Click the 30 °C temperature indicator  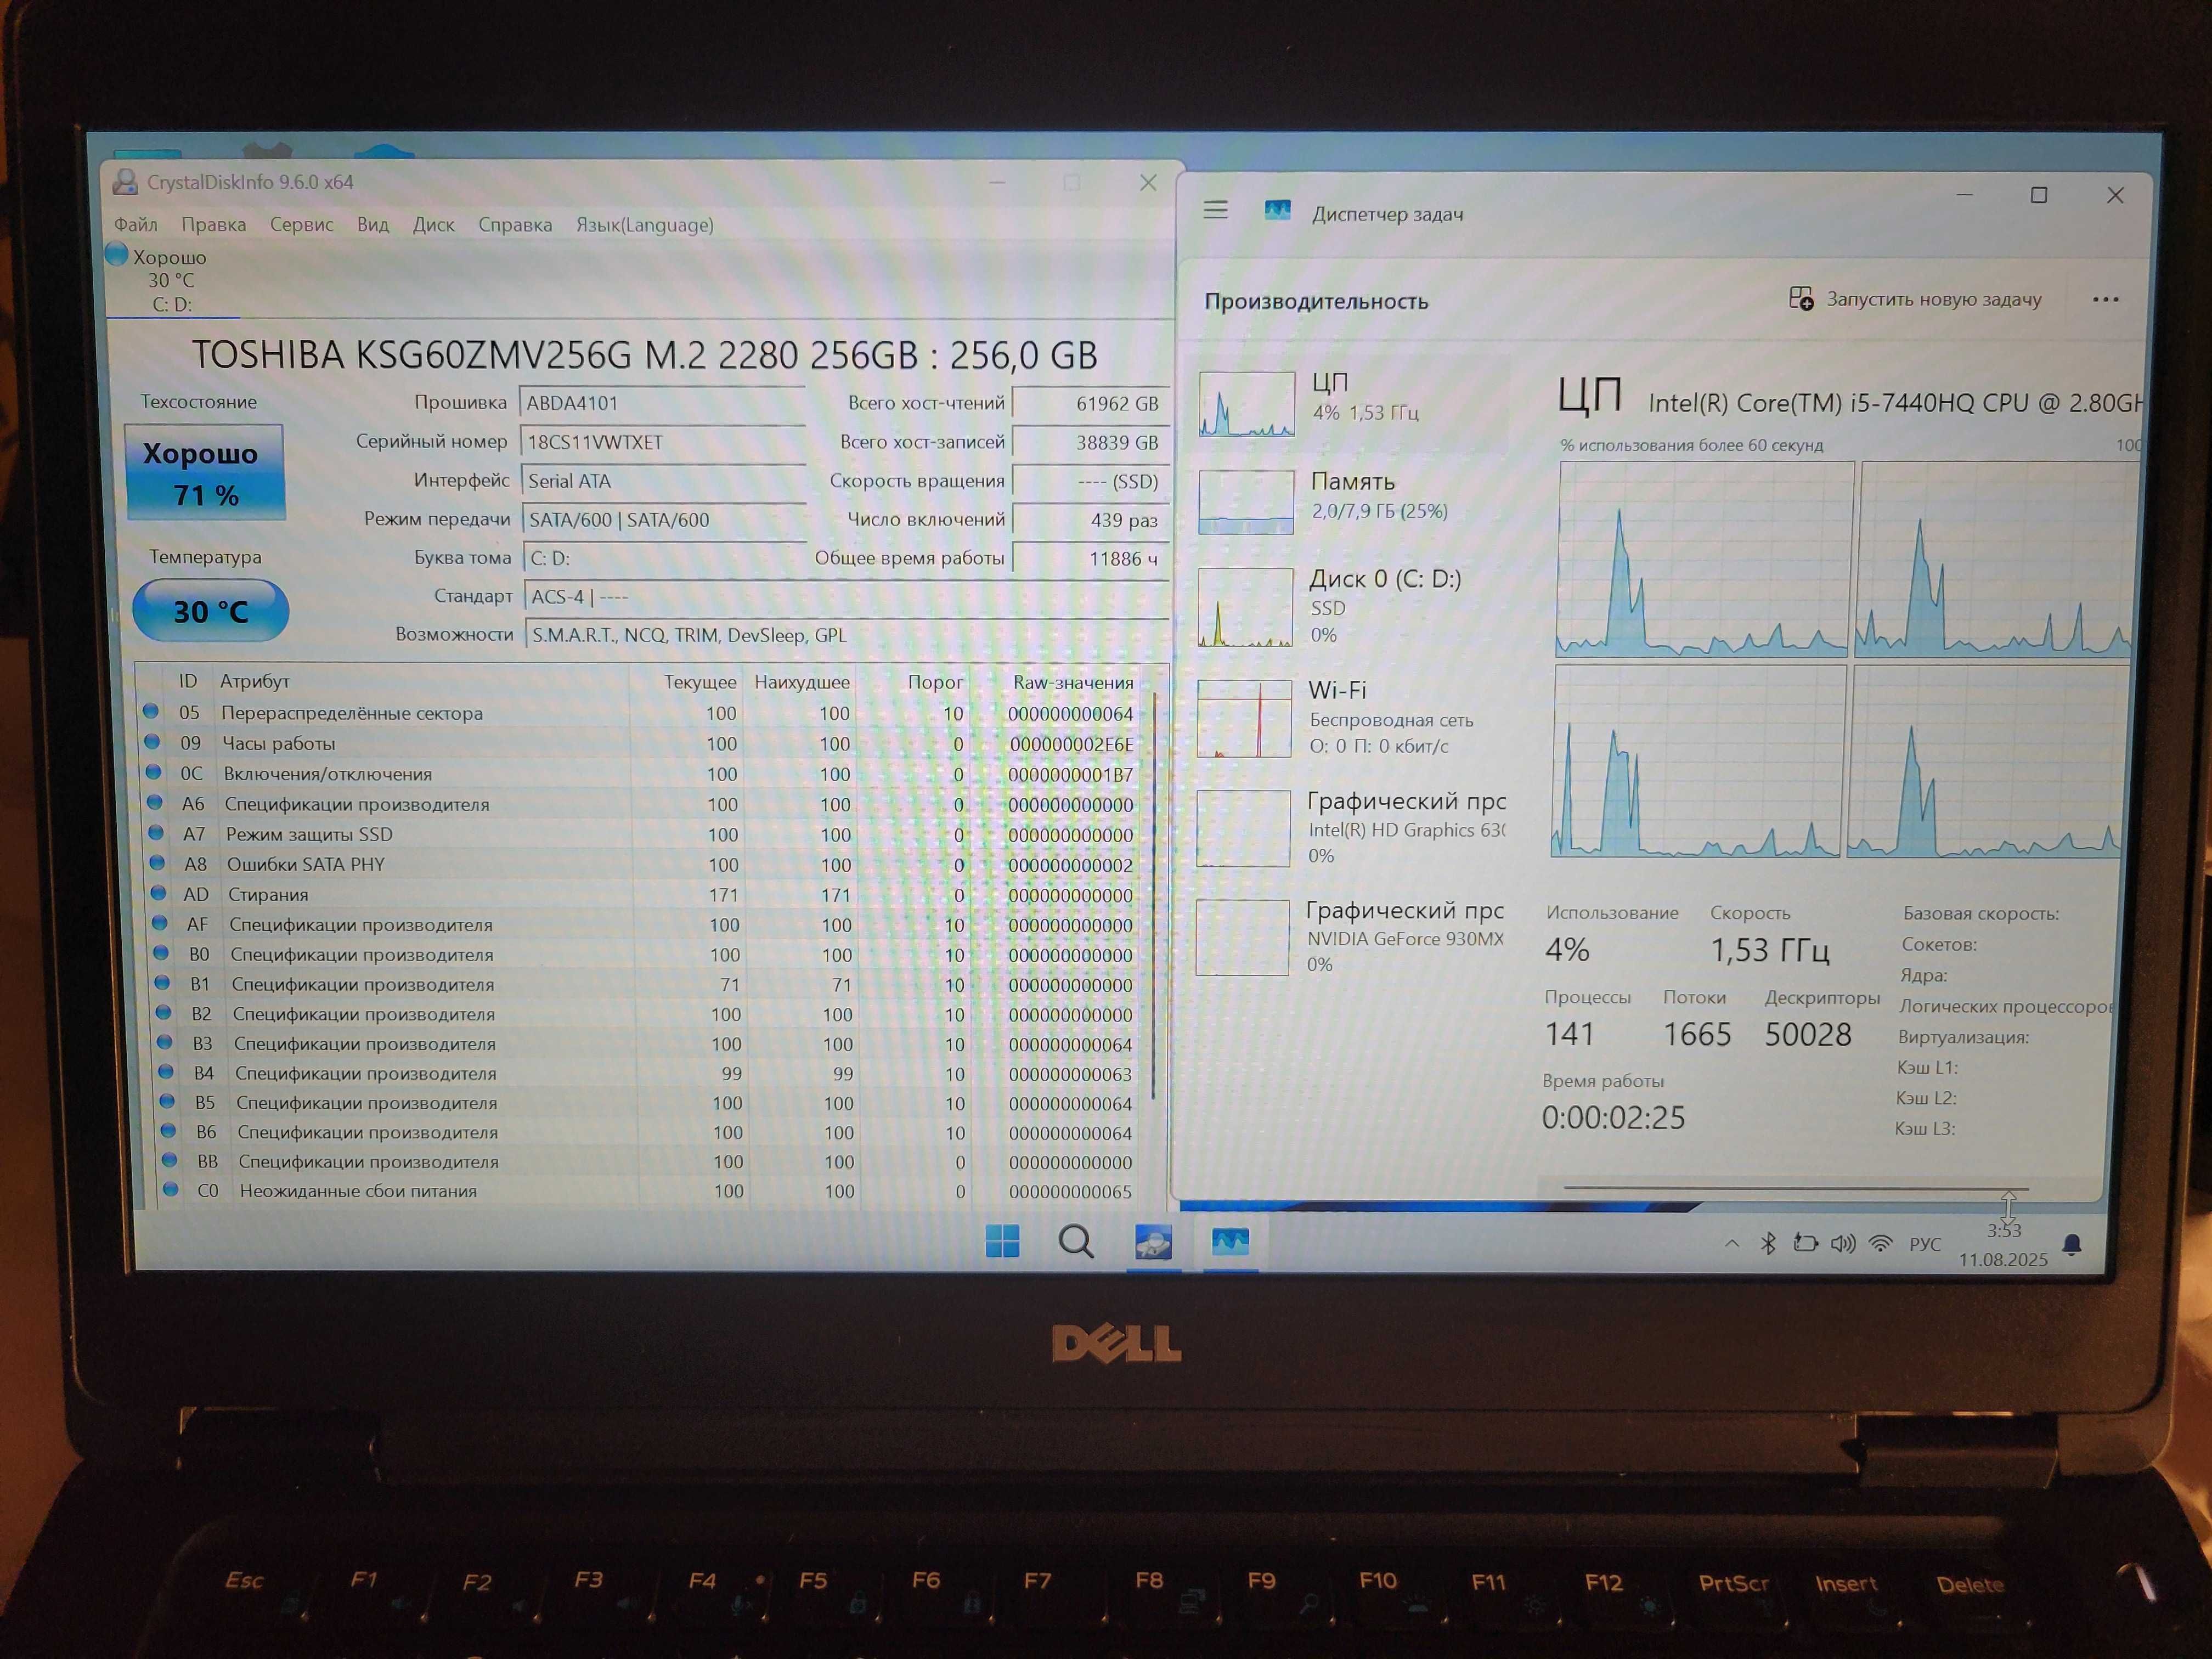click(210, 610)
